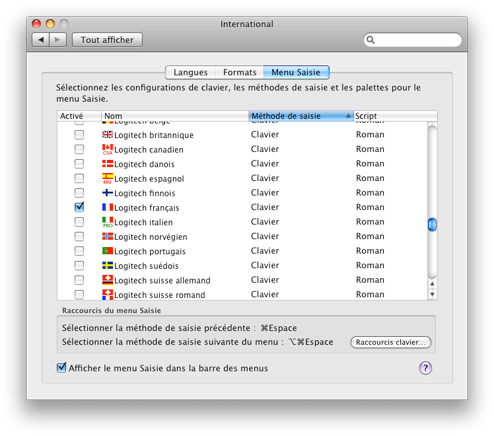Sort by Méthode de saisie column
494x436 pixels.
pos(301,116)
